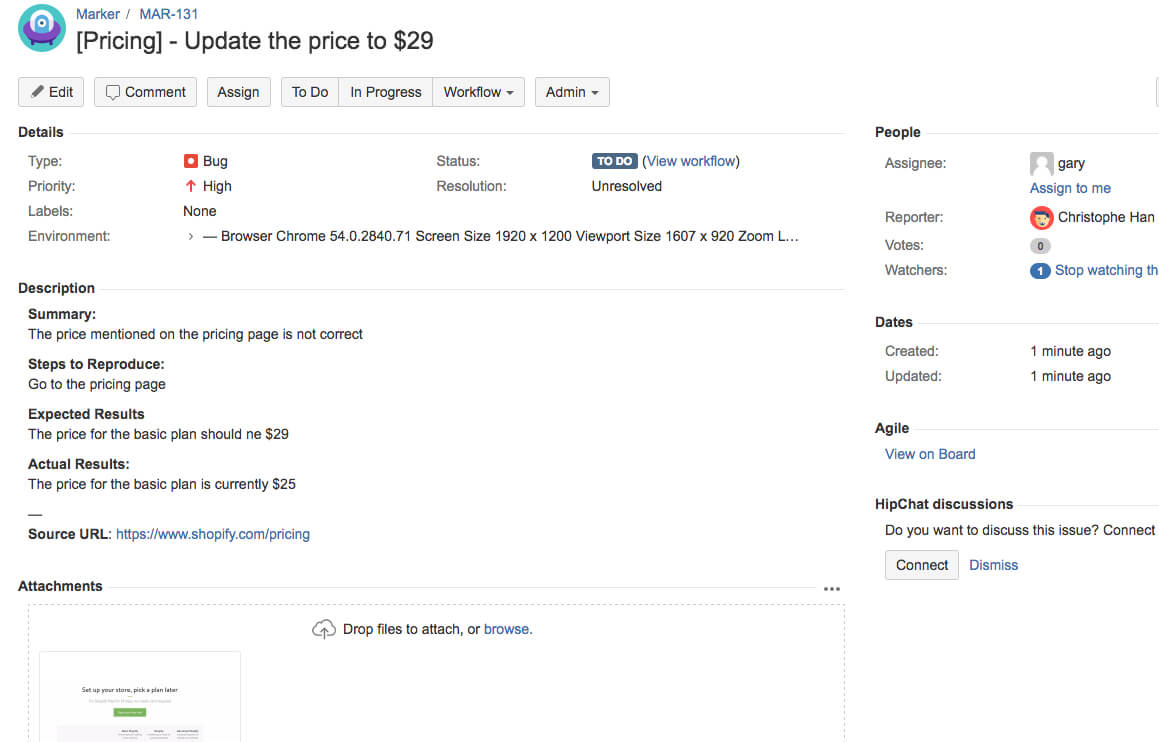Viewport: 1159px width, 742px height.
Task: Click the Assign to me link
Action: click(x=1070, y=188)
